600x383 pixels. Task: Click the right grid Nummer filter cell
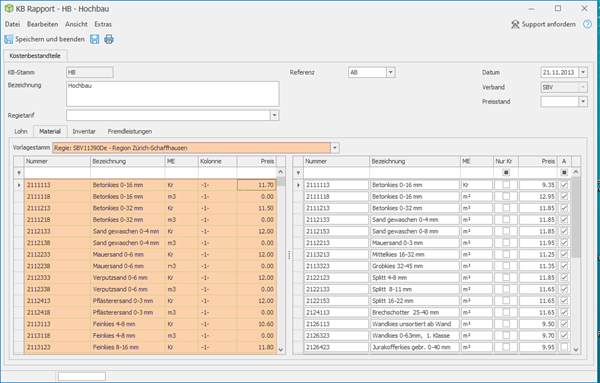(337, 173)
